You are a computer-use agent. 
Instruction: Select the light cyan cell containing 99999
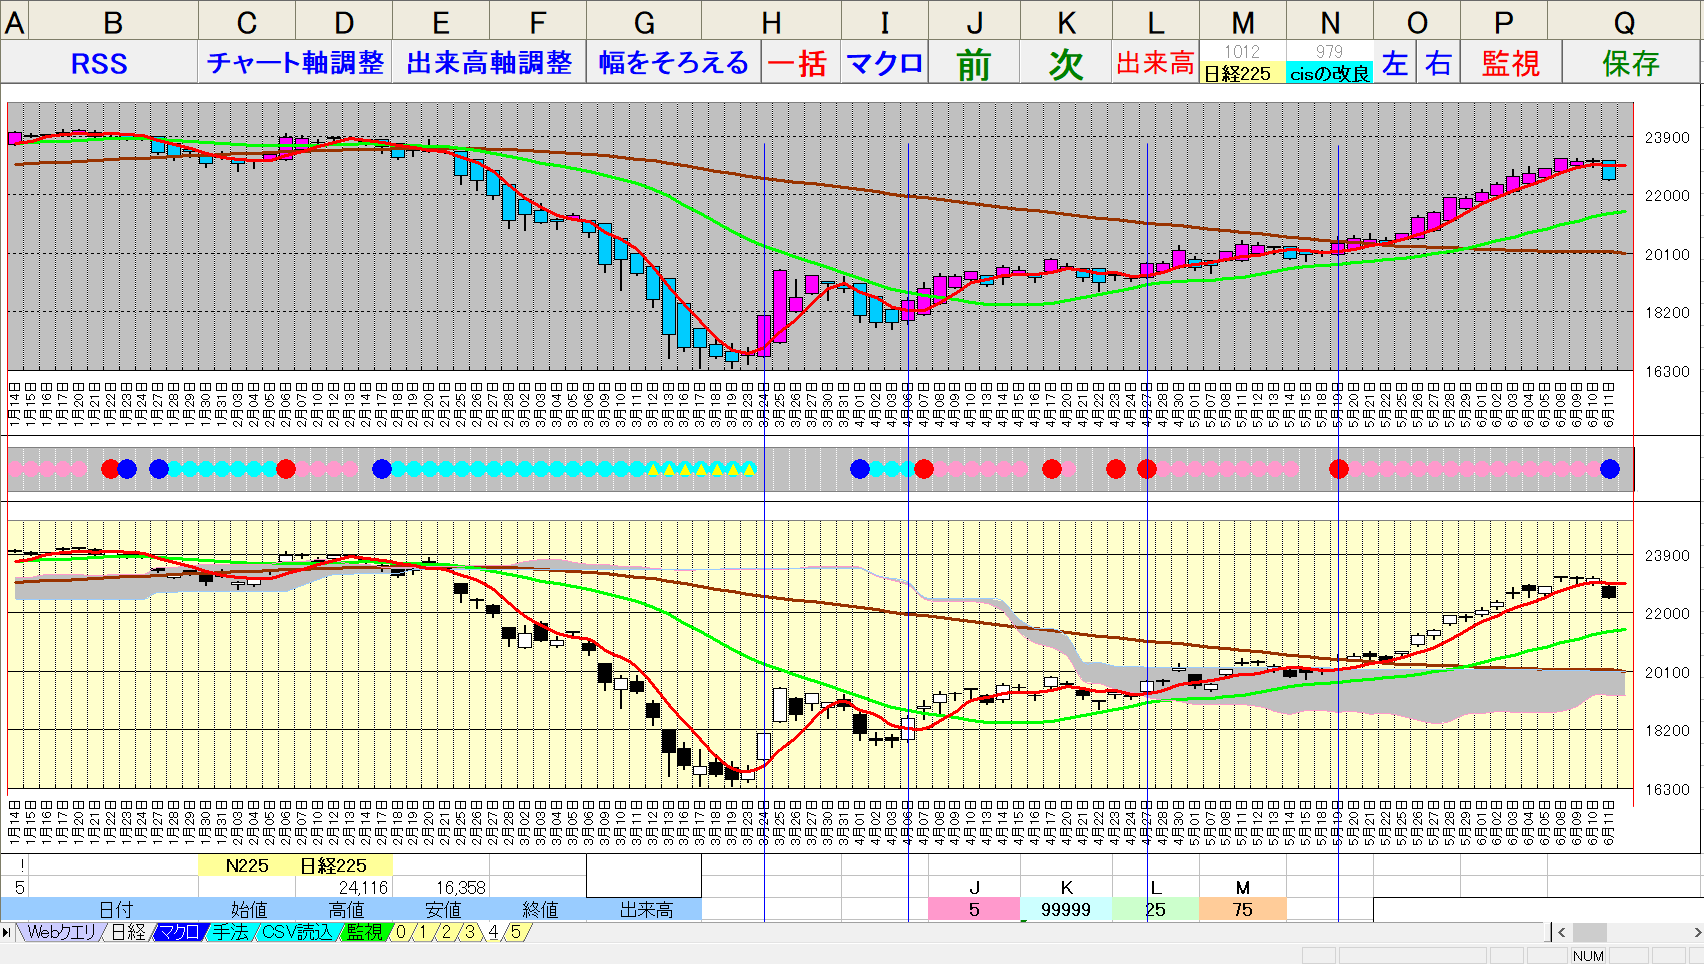pos(1066,909)
